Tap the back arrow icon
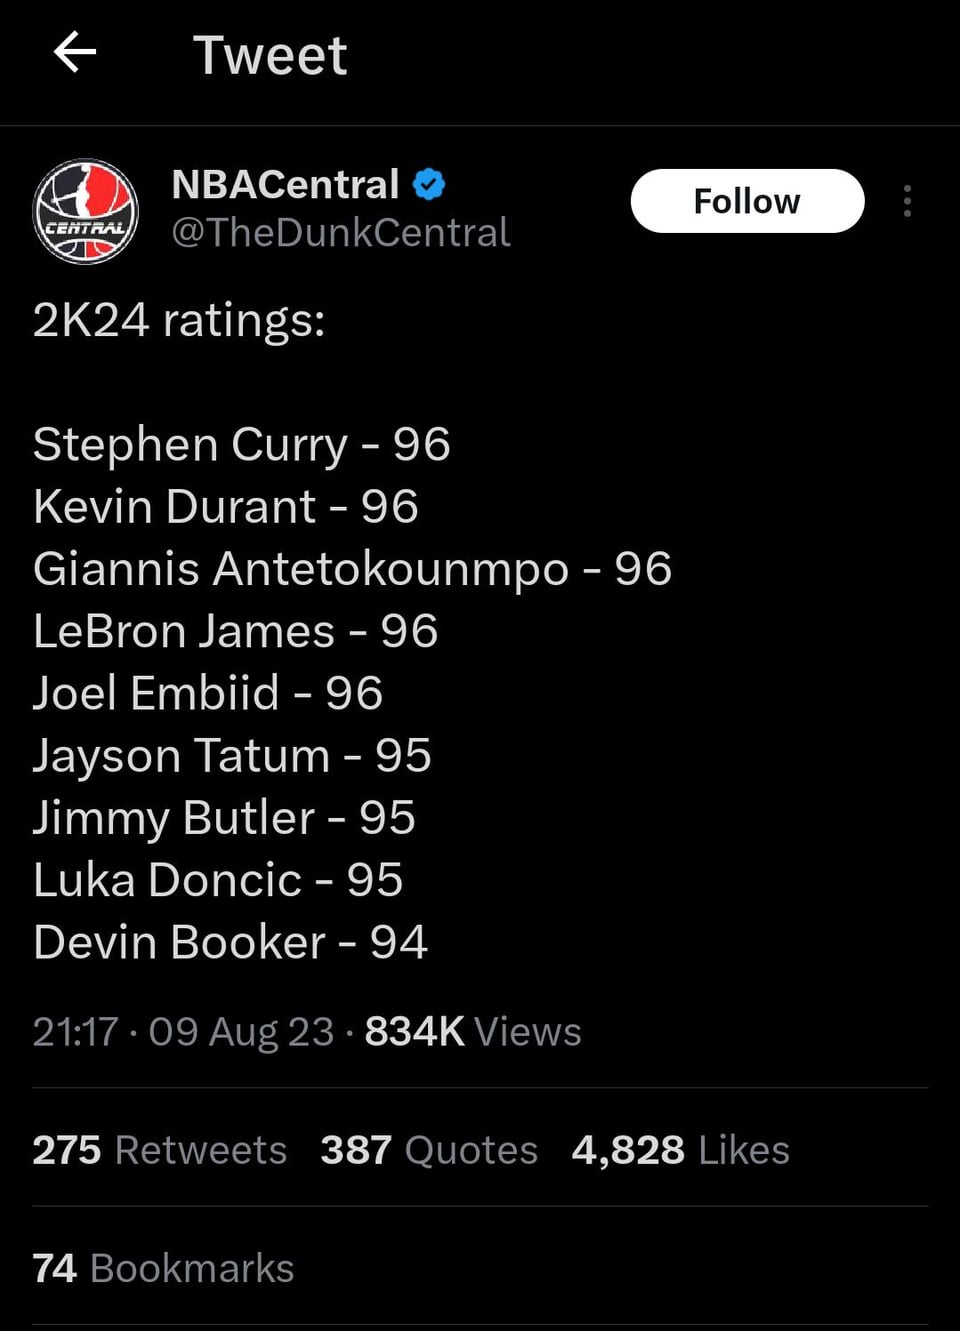The width and height of the screenshot is (960, 1331). [75, 52]
